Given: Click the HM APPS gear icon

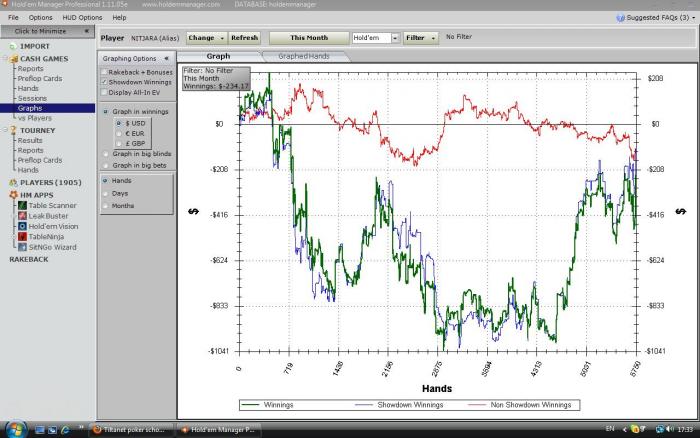Looking at the screenshot, I should [x=13, y=195].
